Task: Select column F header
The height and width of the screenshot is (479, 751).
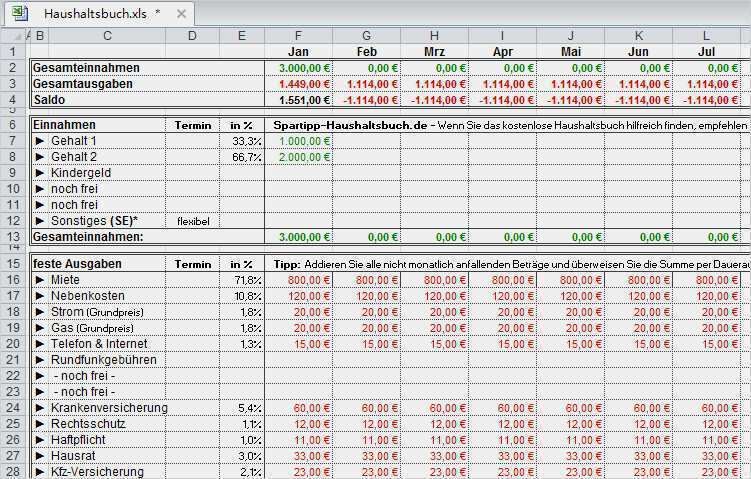Action: click(298, 35)
